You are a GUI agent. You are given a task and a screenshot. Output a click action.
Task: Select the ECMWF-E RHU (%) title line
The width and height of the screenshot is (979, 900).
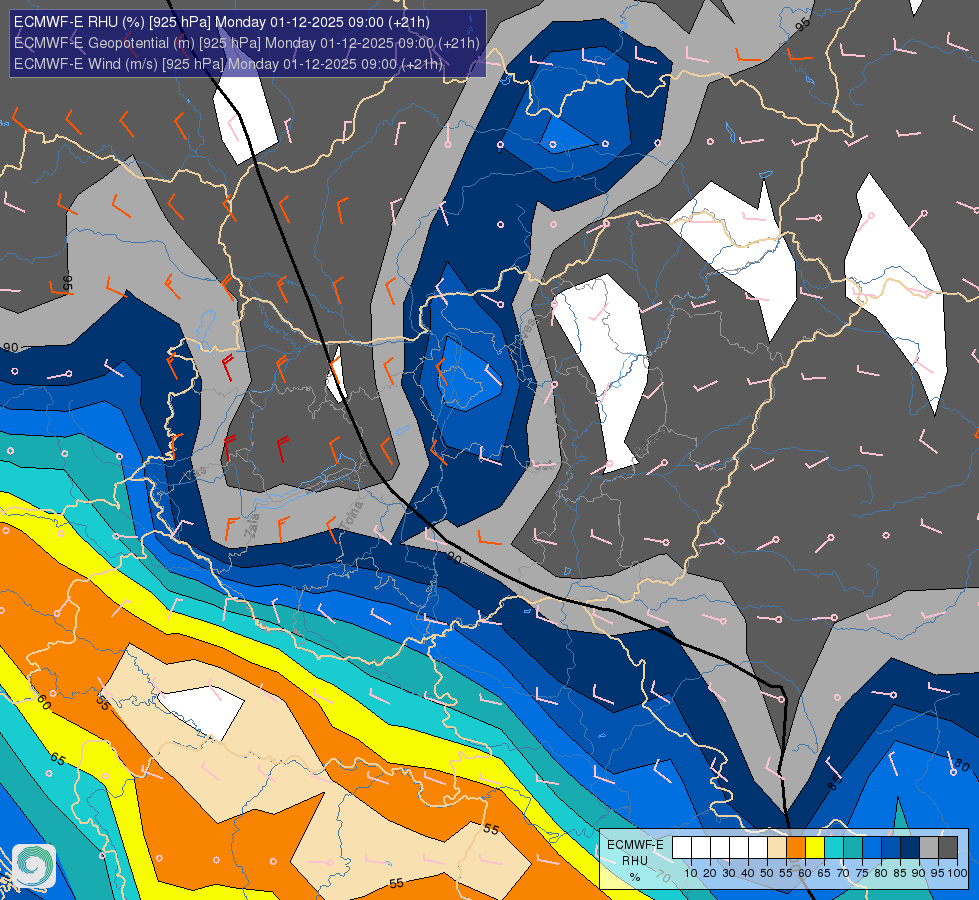(x=222, y=22)
